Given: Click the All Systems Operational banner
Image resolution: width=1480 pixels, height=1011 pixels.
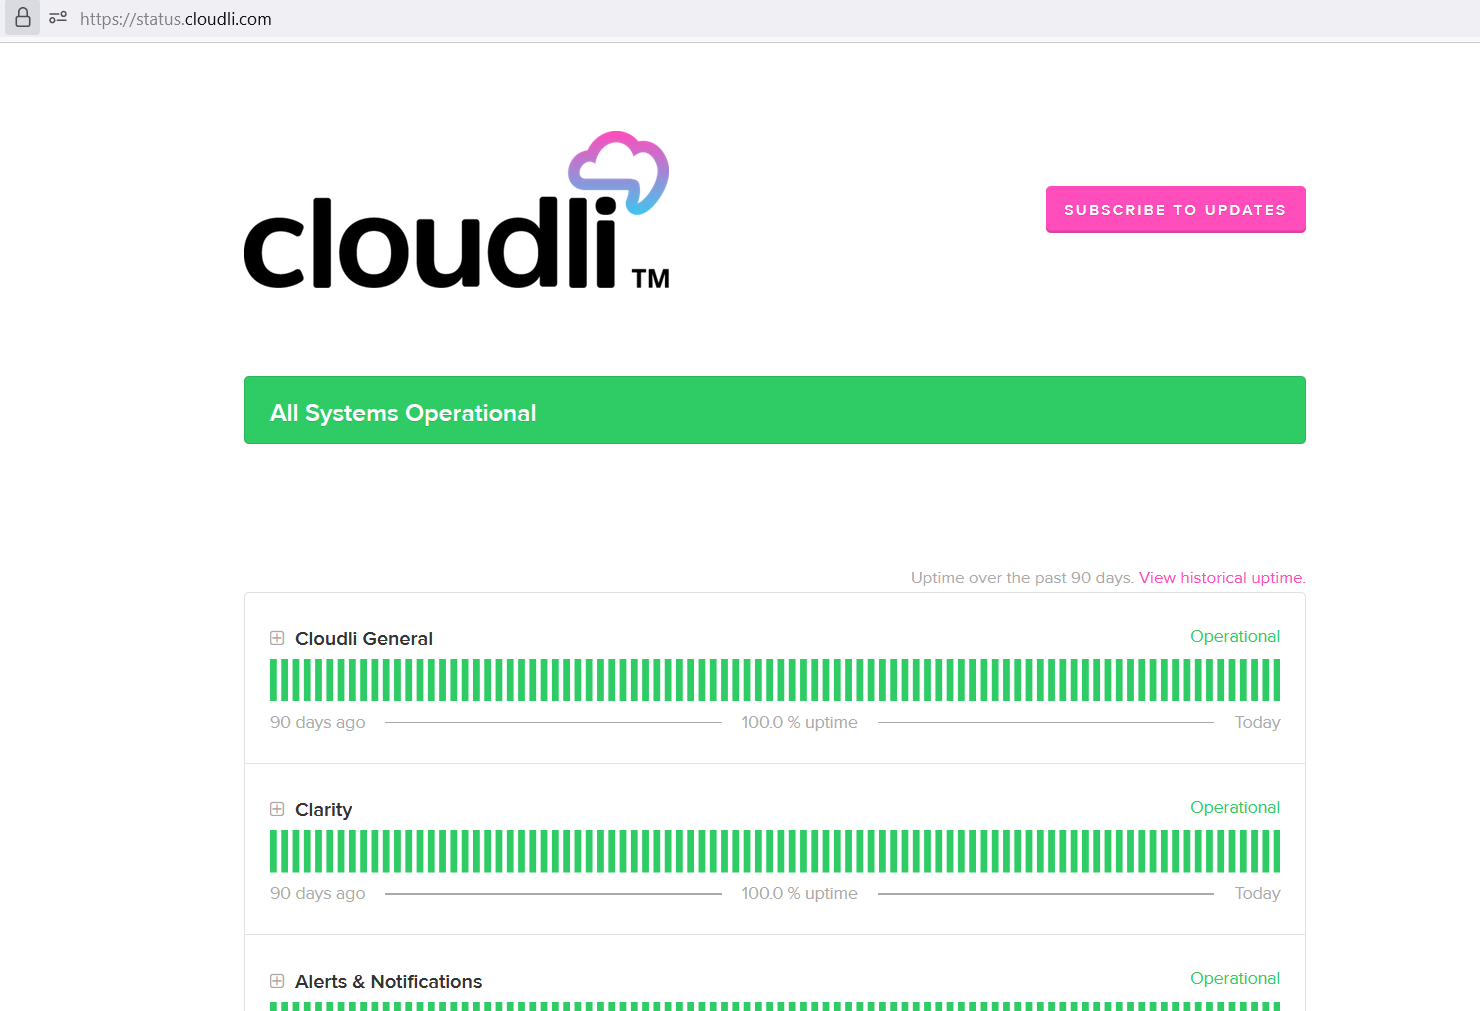Looking at the screenshot, I should click(x=775, y=410).
